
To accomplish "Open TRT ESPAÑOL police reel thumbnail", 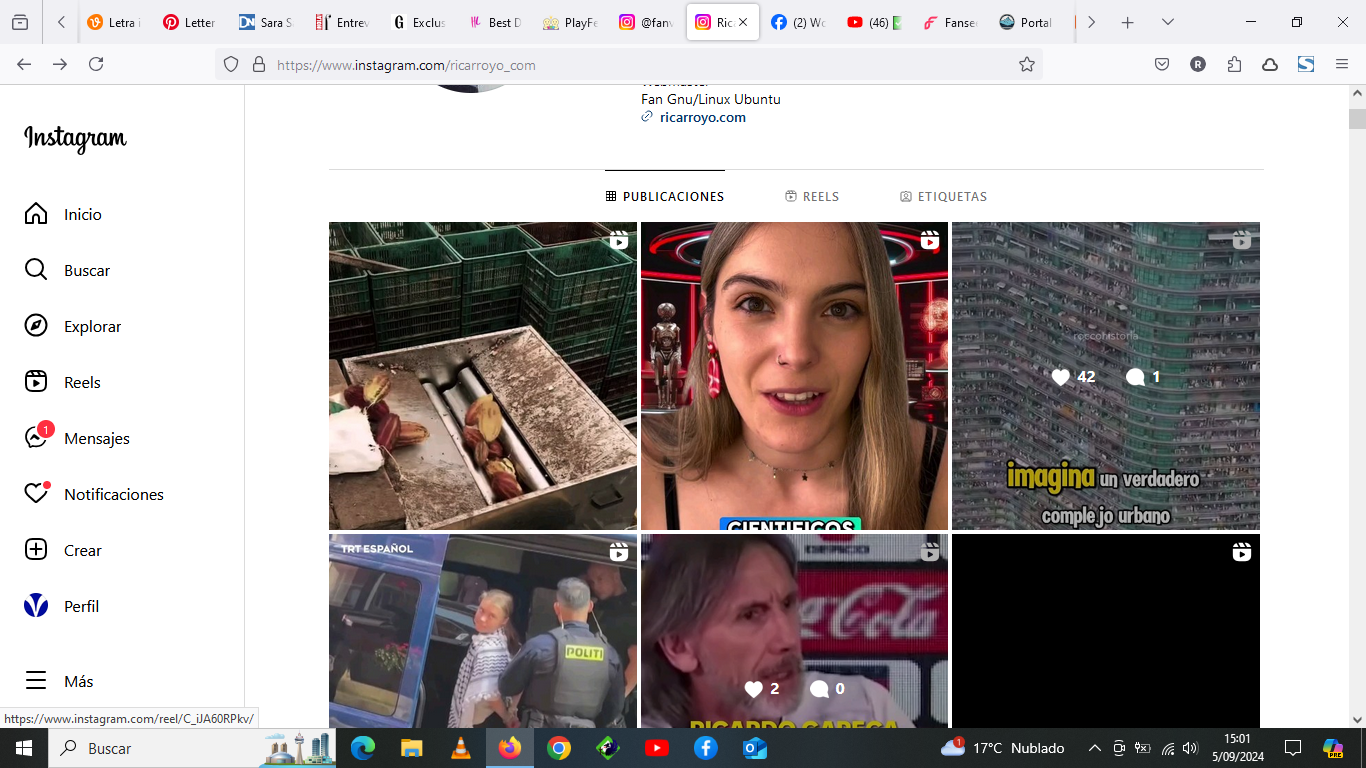I will 483,631.
